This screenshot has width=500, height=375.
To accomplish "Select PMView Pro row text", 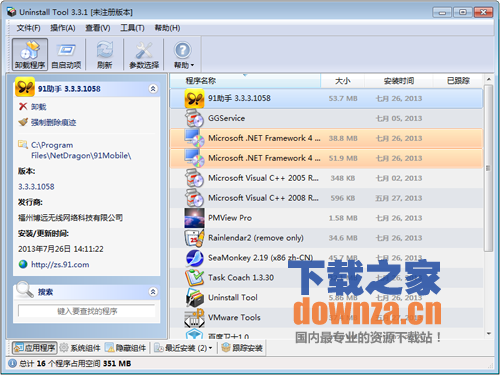I will tap(230, 218).
